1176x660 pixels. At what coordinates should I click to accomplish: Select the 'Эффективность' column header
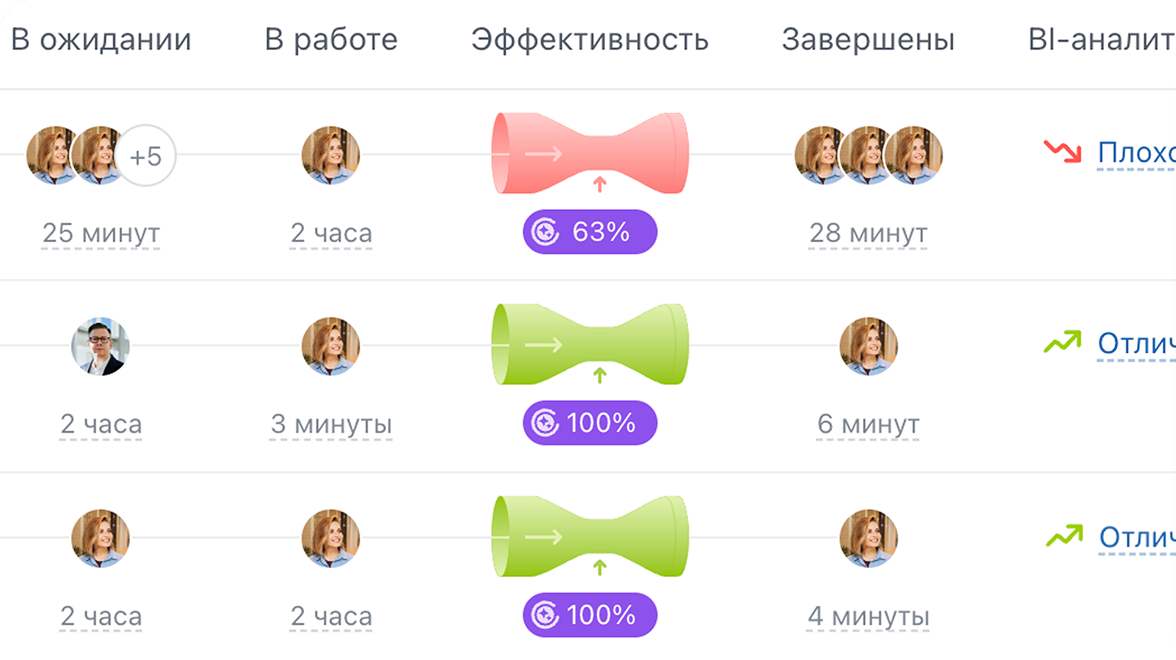(x=590, y=40)
